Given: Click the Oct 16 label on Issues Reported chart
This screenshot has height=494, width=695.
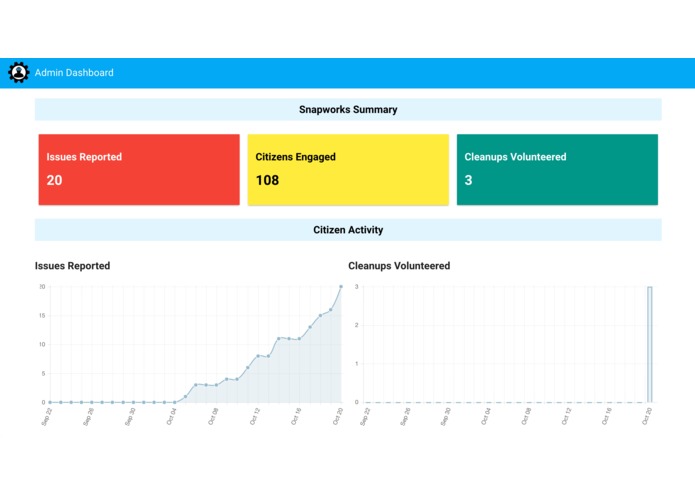Looking at the screenshot, I should coord(296,417).
